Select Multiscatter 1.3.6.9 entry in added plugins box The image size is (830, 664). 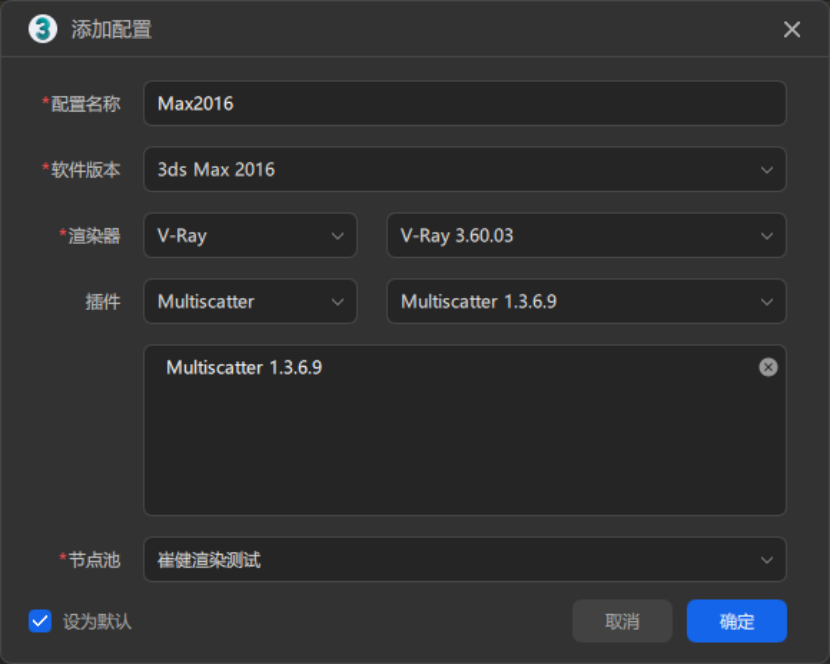(244, 368)
